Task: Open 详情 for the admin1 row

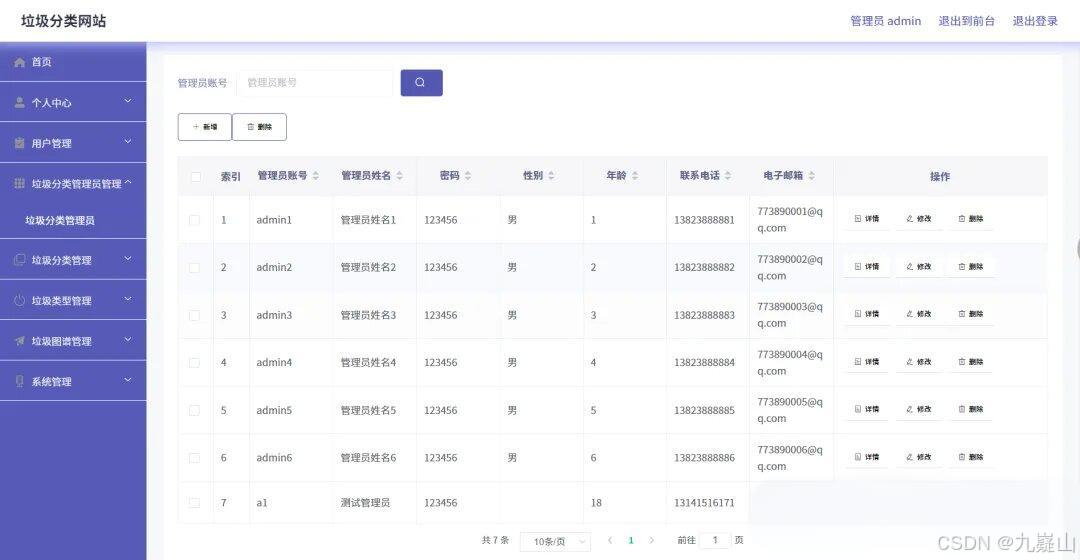Action: pyautogui.click(x=866, y=219)
